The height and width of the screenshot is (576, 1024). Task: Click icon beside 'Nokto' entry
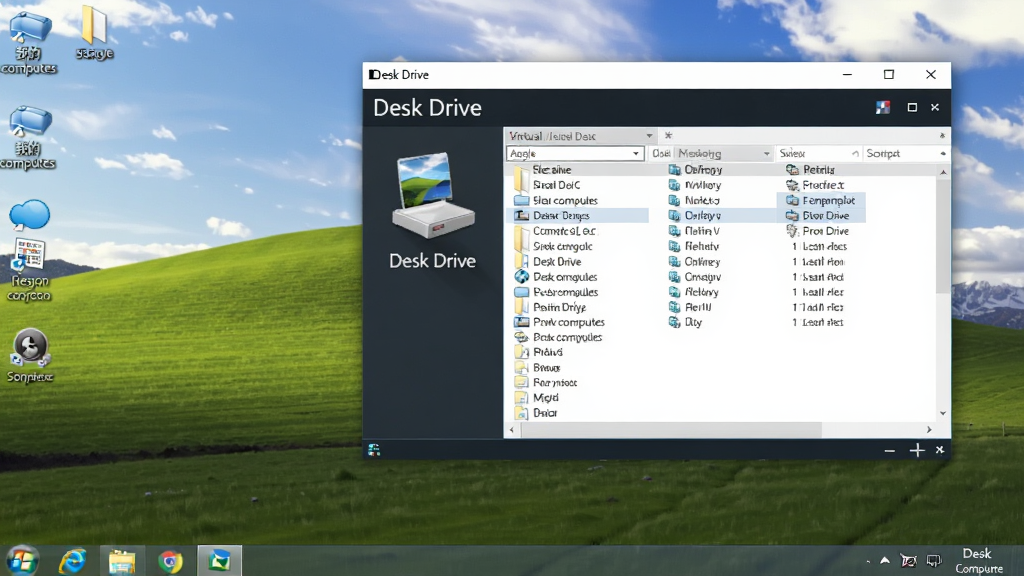click(675, 200)
